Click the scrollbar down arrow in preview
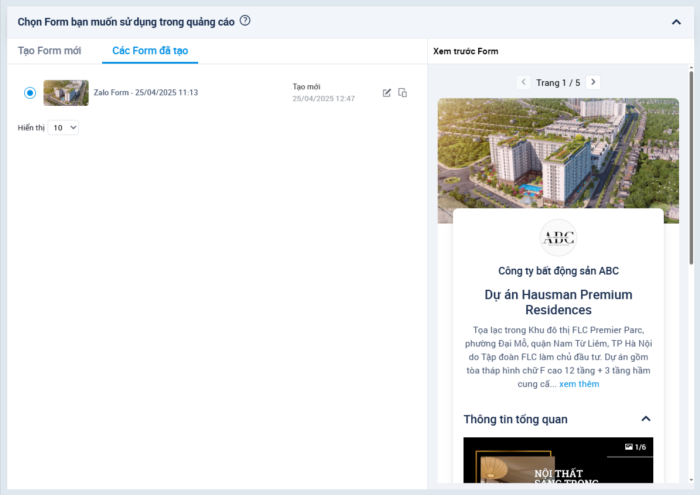The height and width of the screenshot is (495, 700). coord(691,480)
